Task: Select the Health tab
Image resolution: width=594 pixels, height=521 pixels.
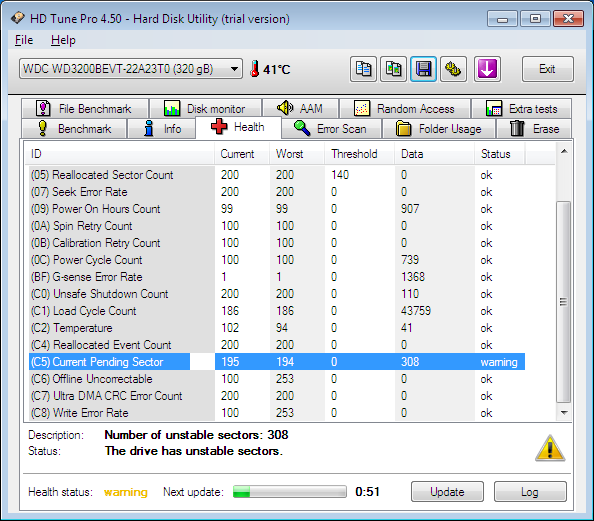Action: [238, 127]
